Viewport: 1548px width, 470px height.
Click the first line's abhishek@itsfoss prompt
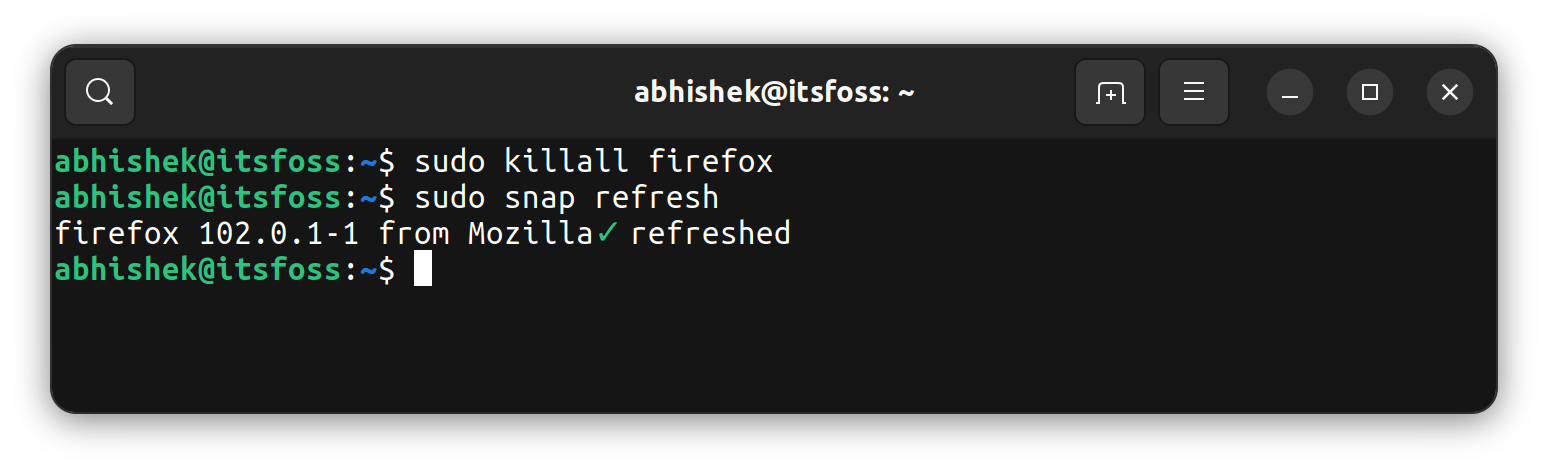point(198,162)
